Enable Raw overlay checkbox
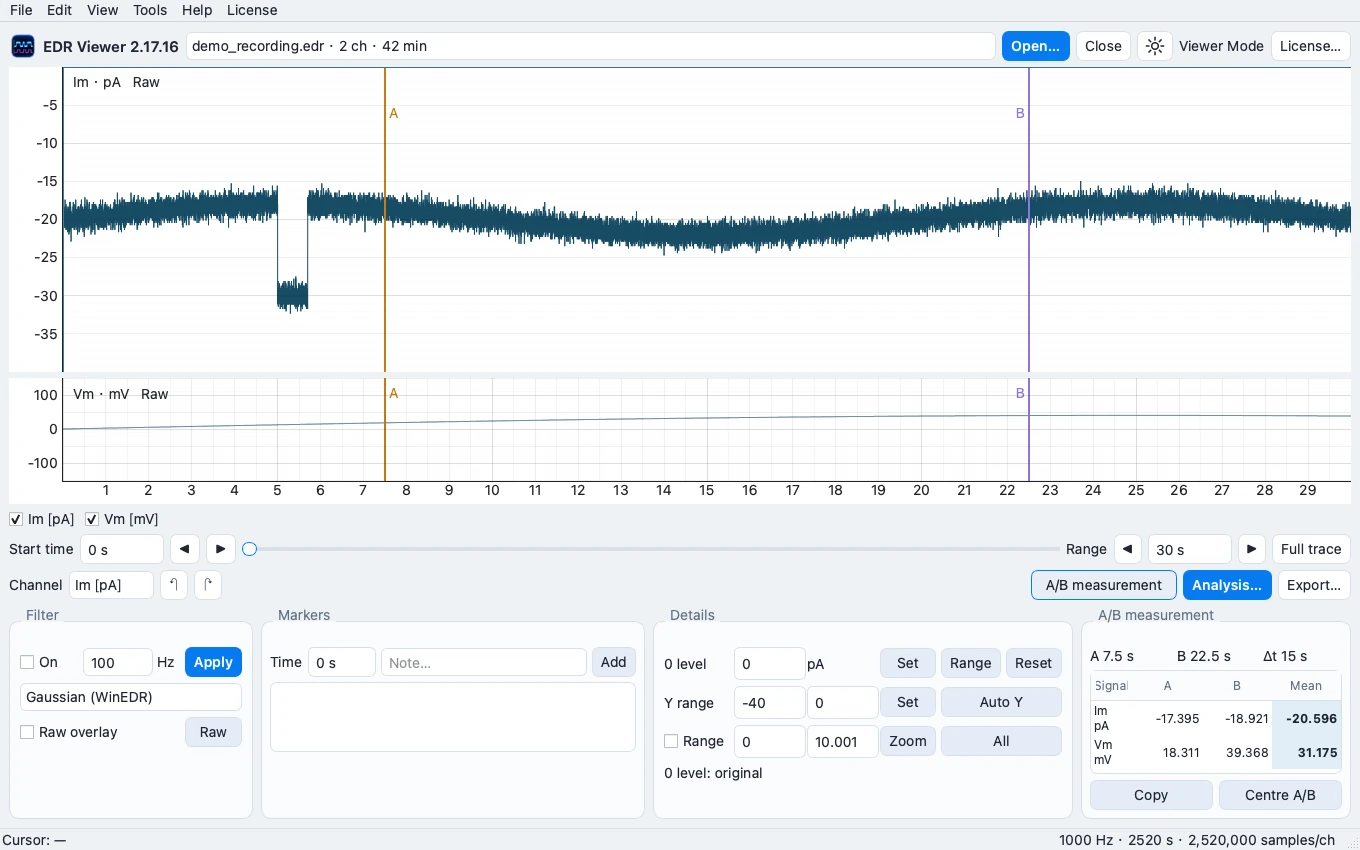Screen dimensions: 1360x850 pyautogui.click(x=27, y=732)
